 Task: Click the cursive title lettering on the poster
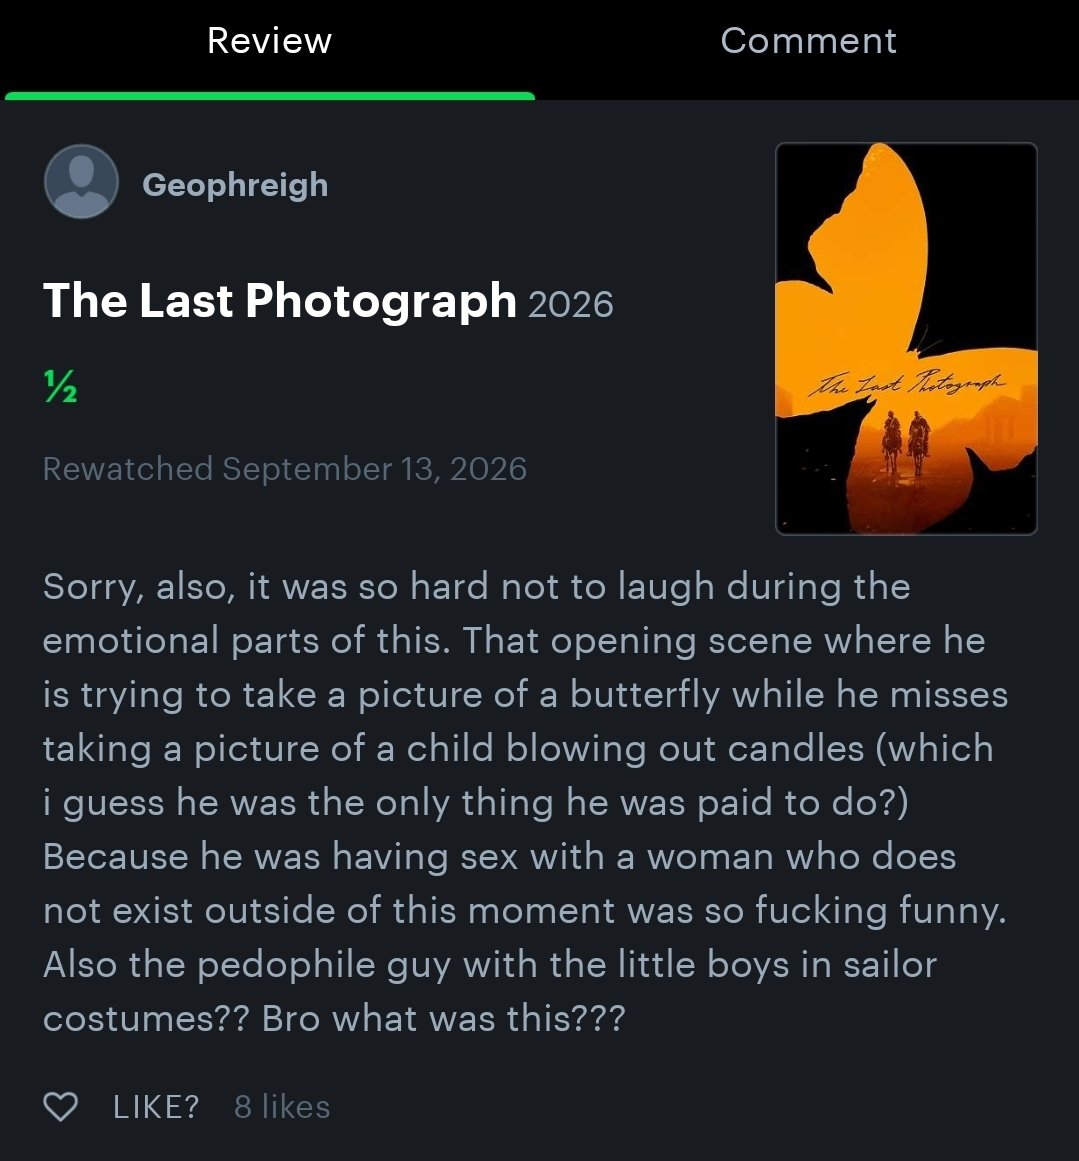907,385
